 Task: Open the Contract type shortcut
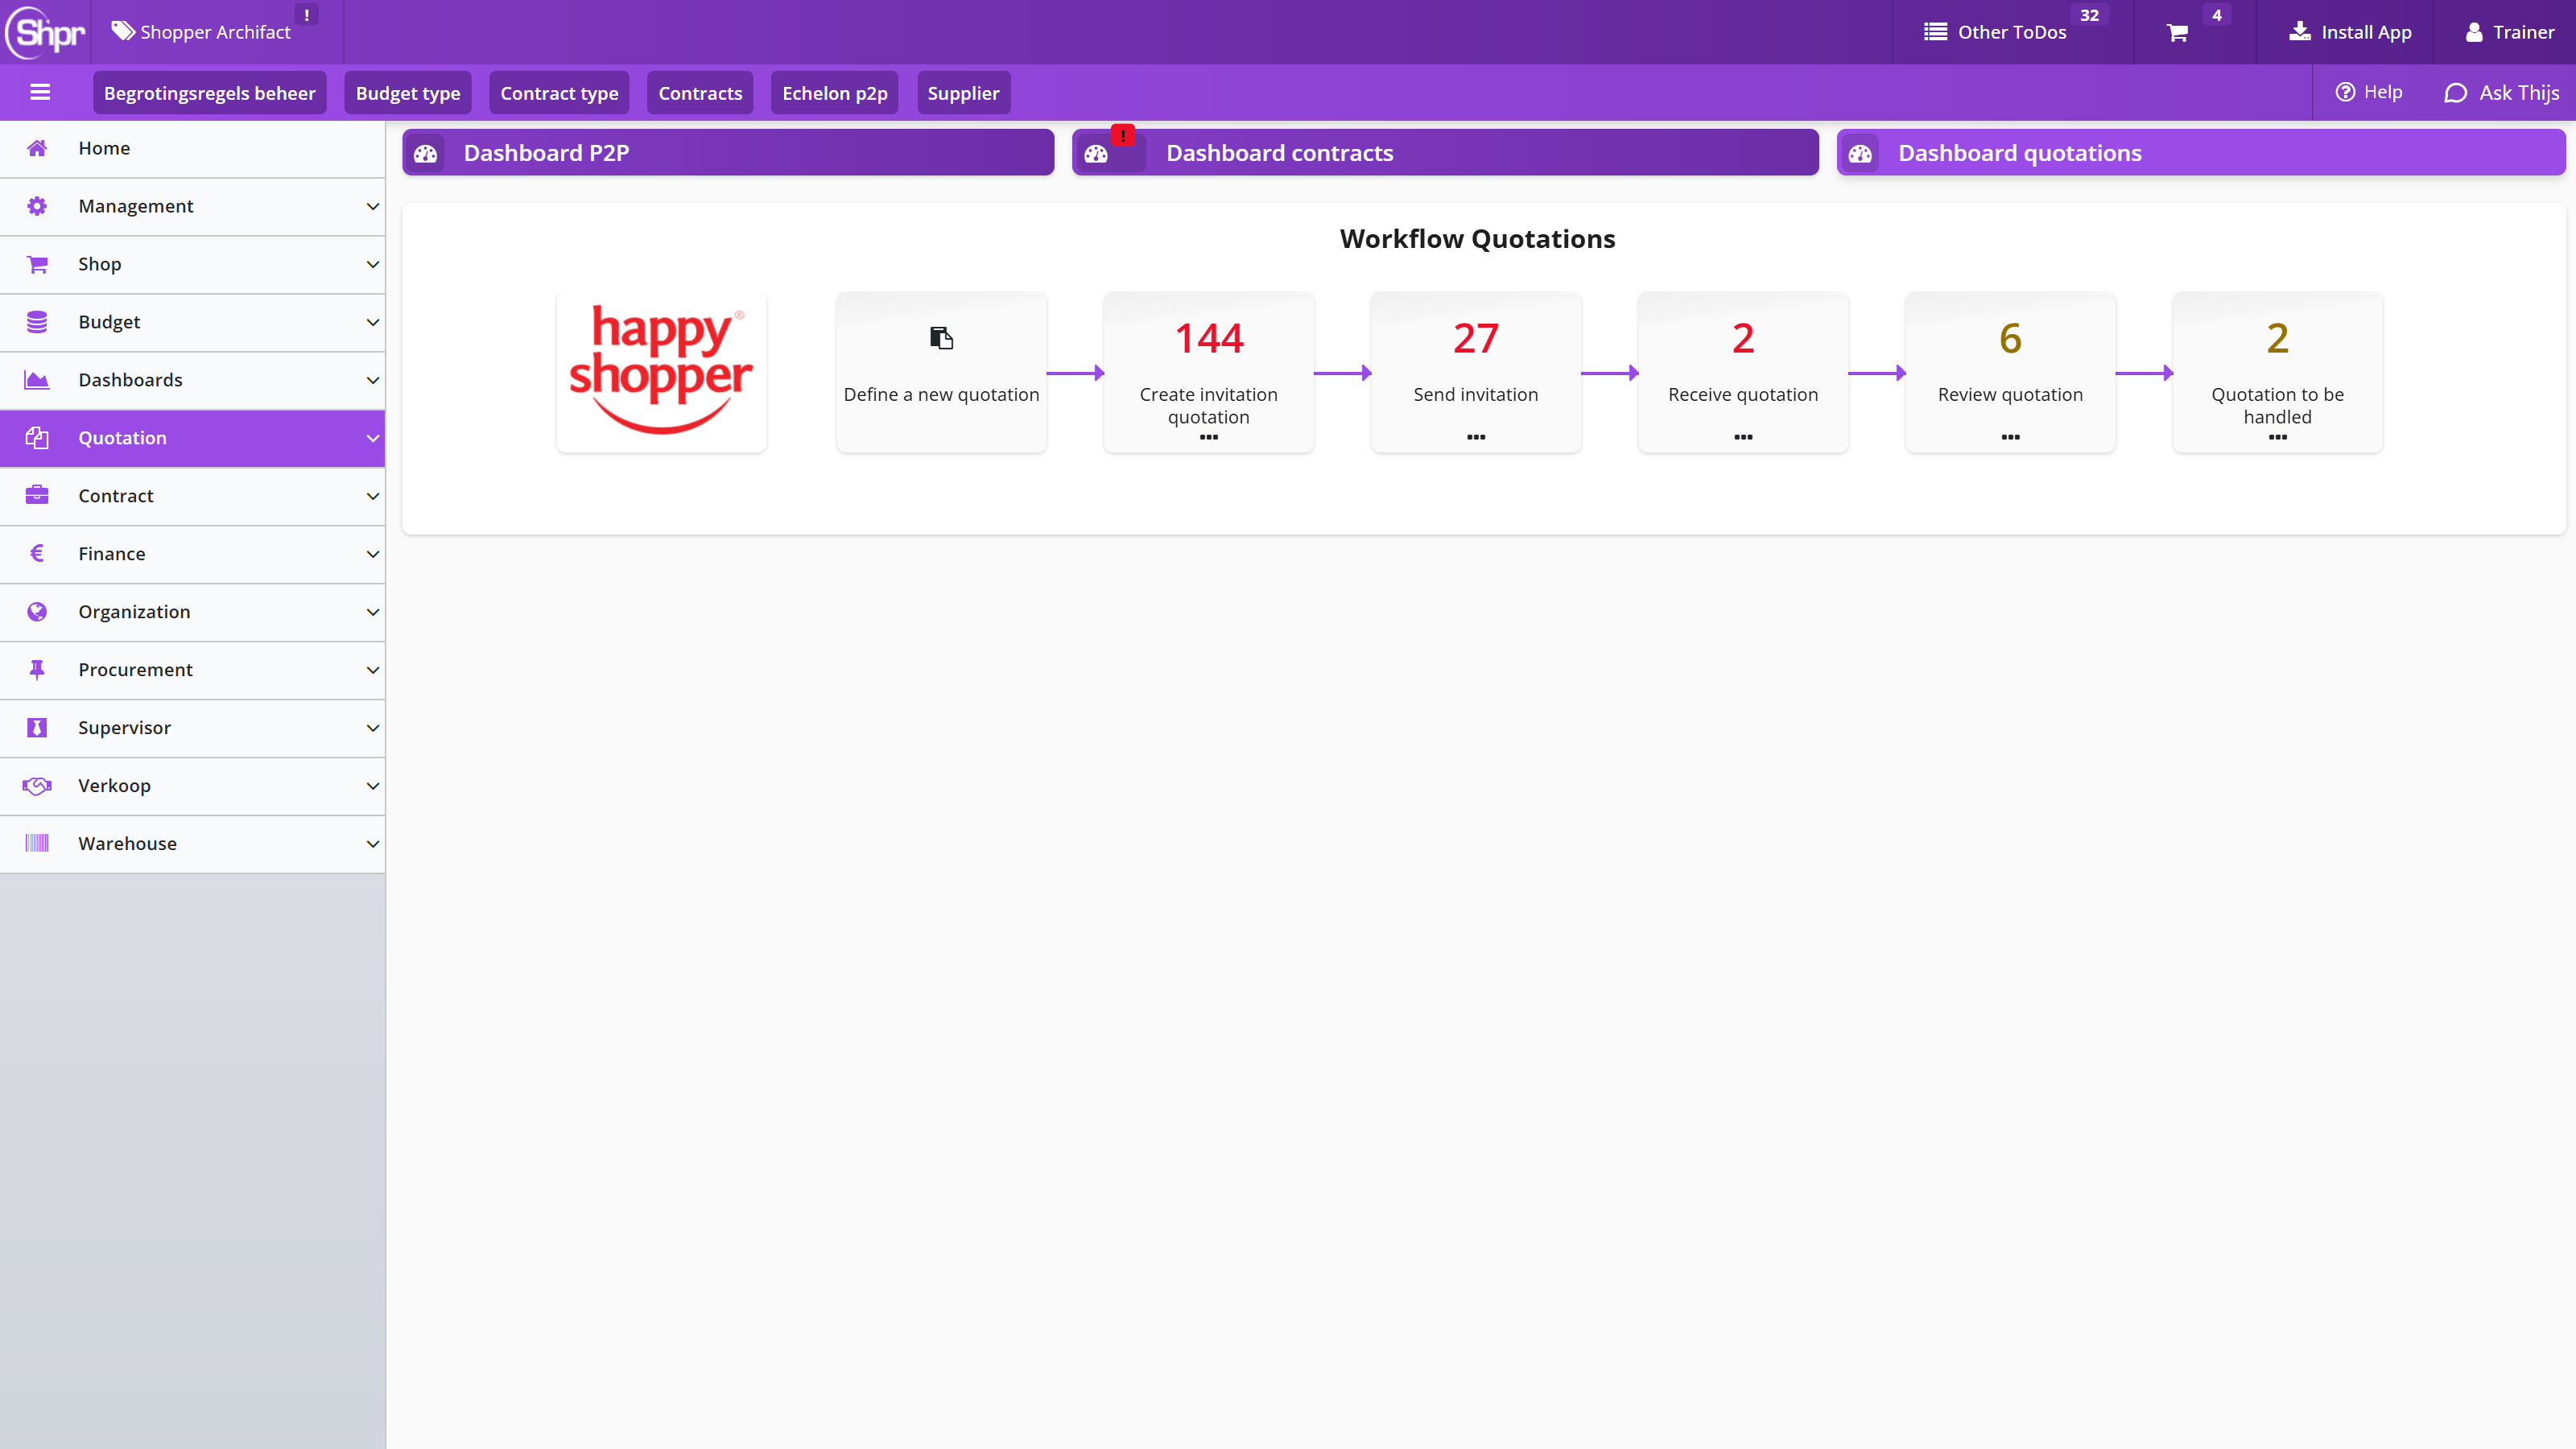coord(559,93)
